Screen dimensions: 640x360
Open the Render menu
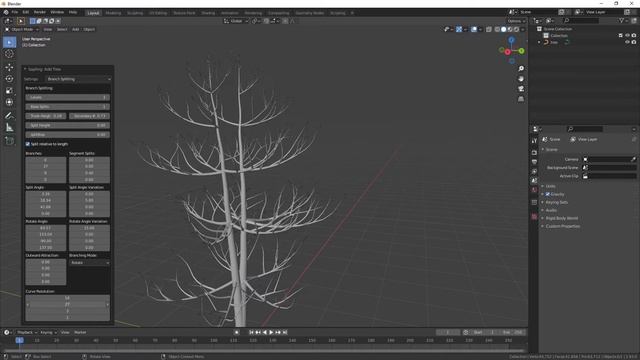click(x=40, y=12)
